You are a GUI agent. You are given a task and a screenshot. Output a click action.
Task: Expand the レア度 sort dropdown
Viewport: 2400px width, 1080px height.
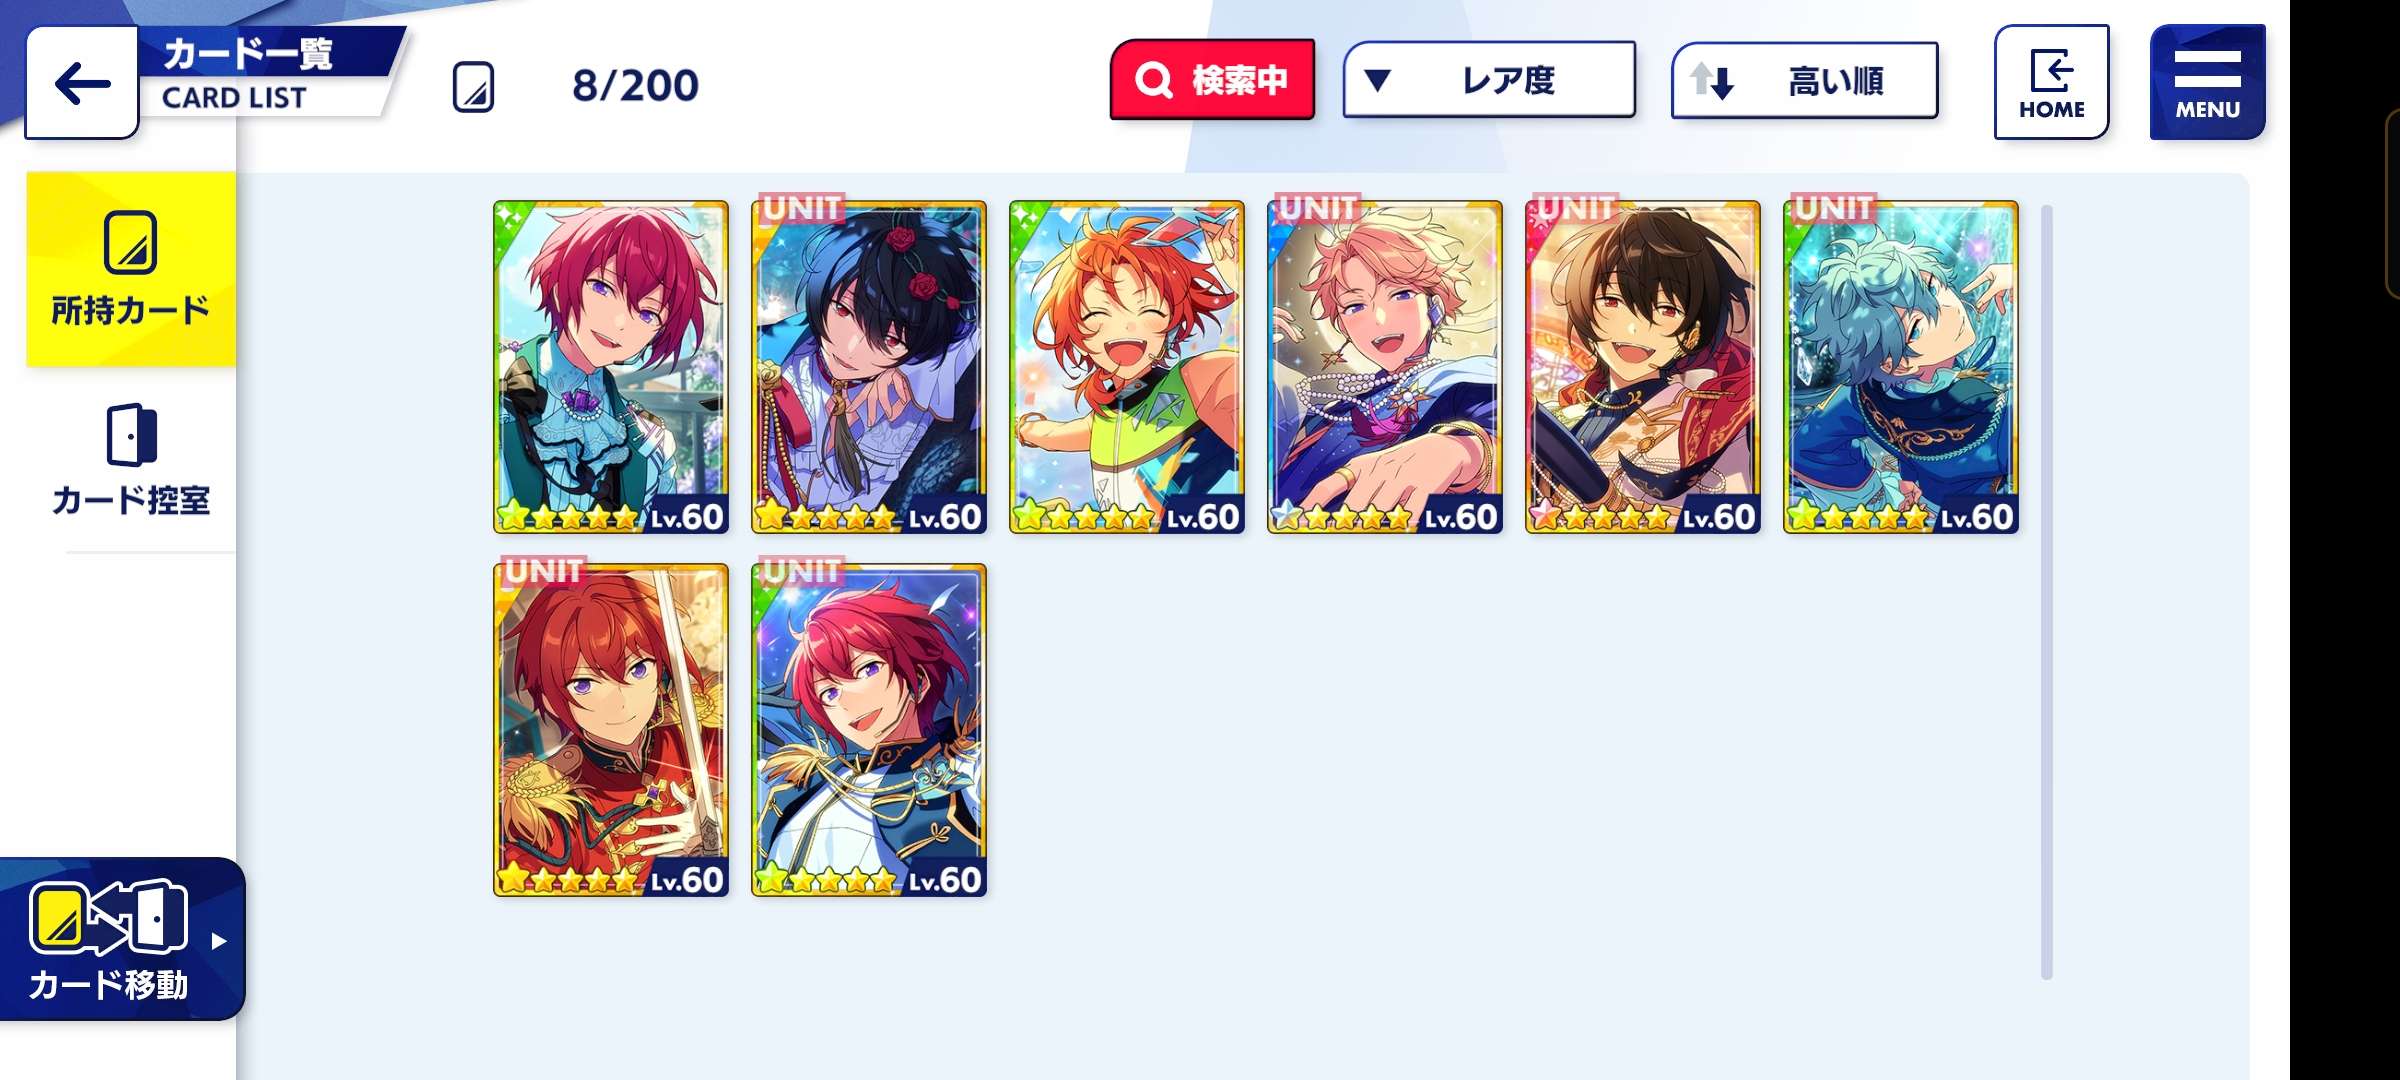[x=1489, y=80]
